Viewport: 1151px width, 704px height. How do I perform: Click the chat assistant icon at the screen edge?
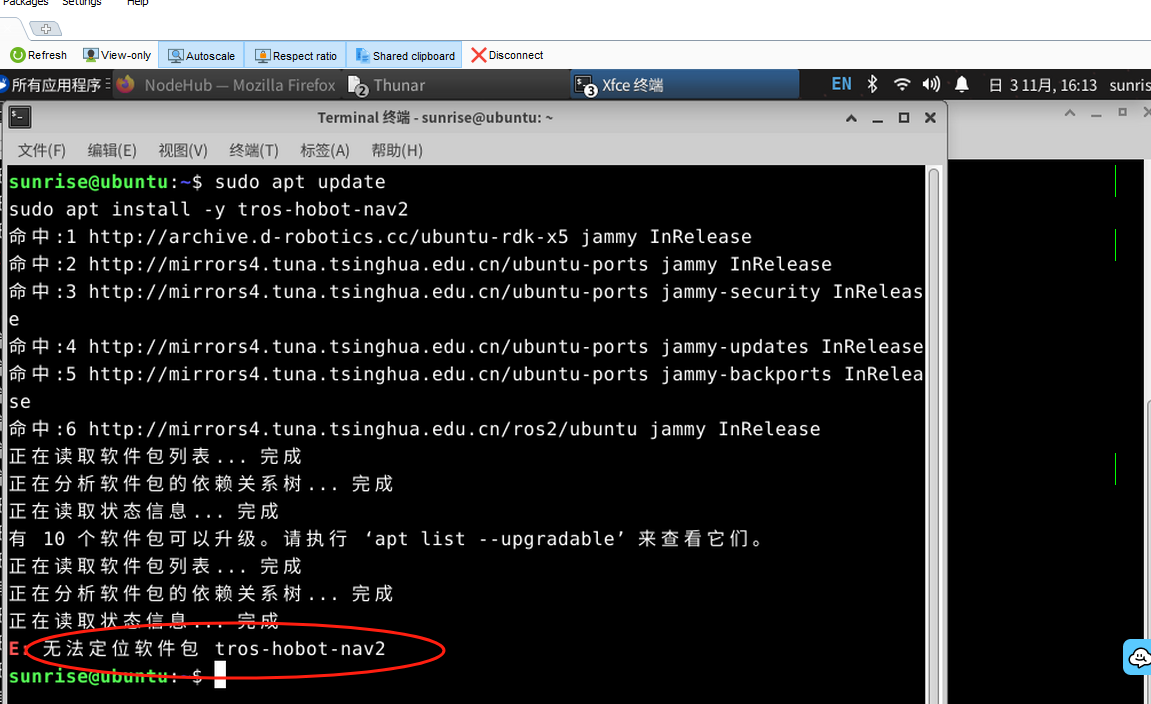click(x=1139, y=657)
